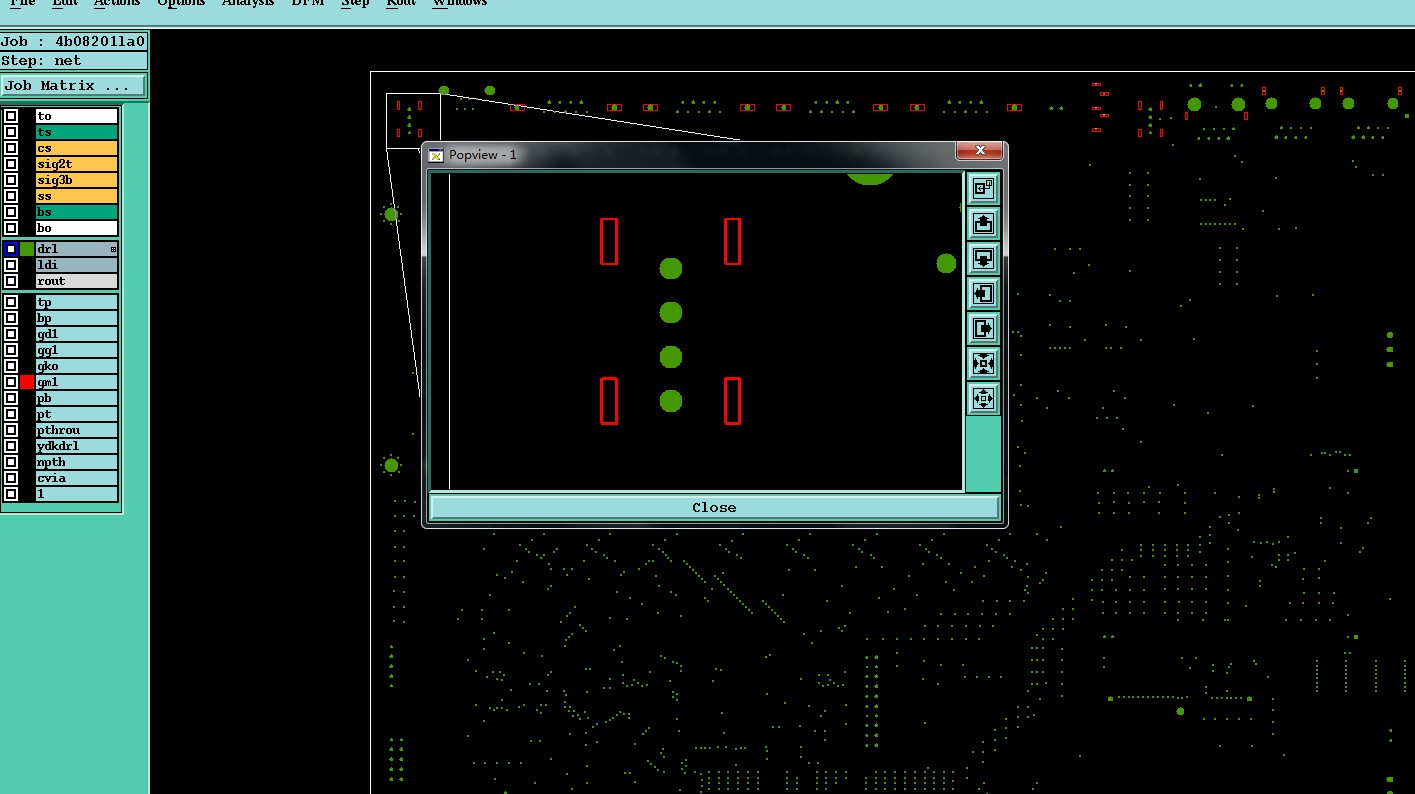Screen dimensions: 1415x794
Task: Select the bo layer name
Action: click(77, 228)
